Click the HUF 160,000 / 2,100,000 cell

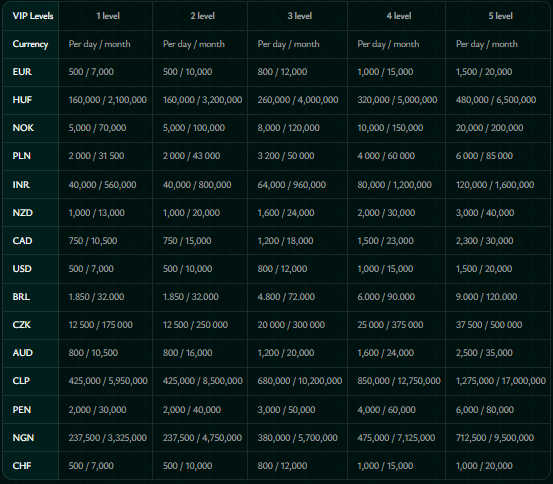[x=108, y=100]
